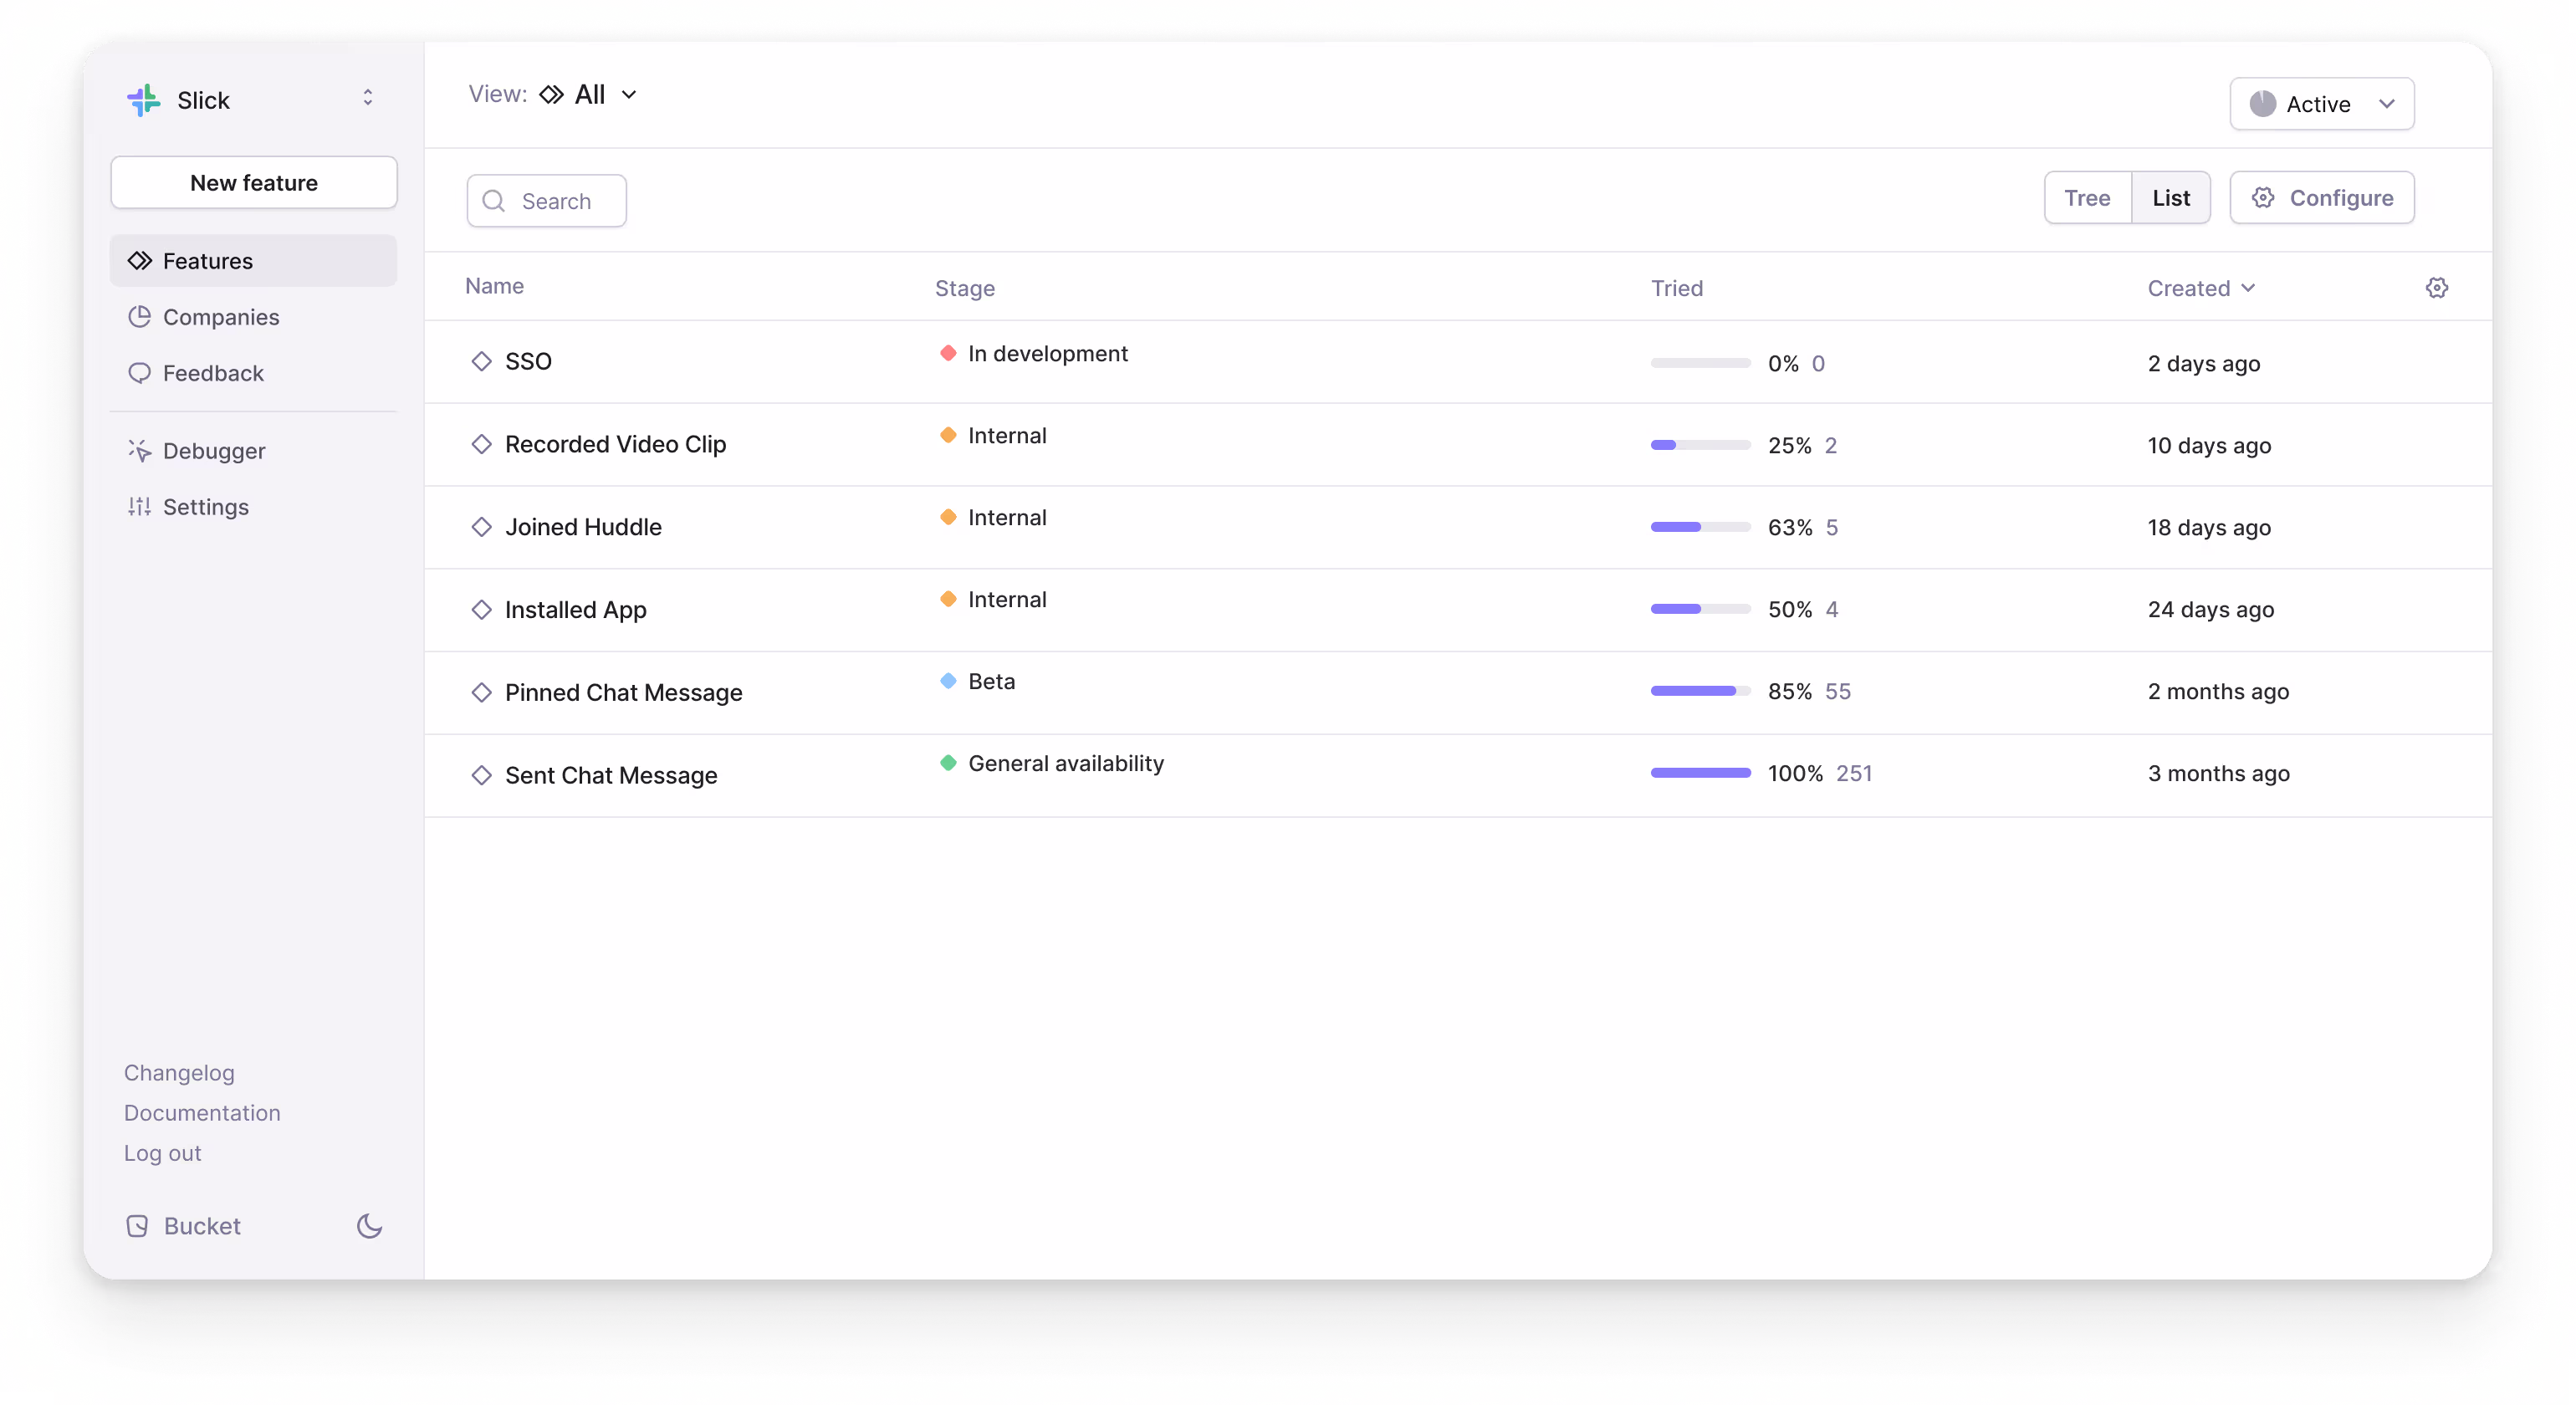Image resolution: width=2576 pixels, height=1405 pixels.
Task: Sort by the Name column header
Action: [x=494, y=286]
